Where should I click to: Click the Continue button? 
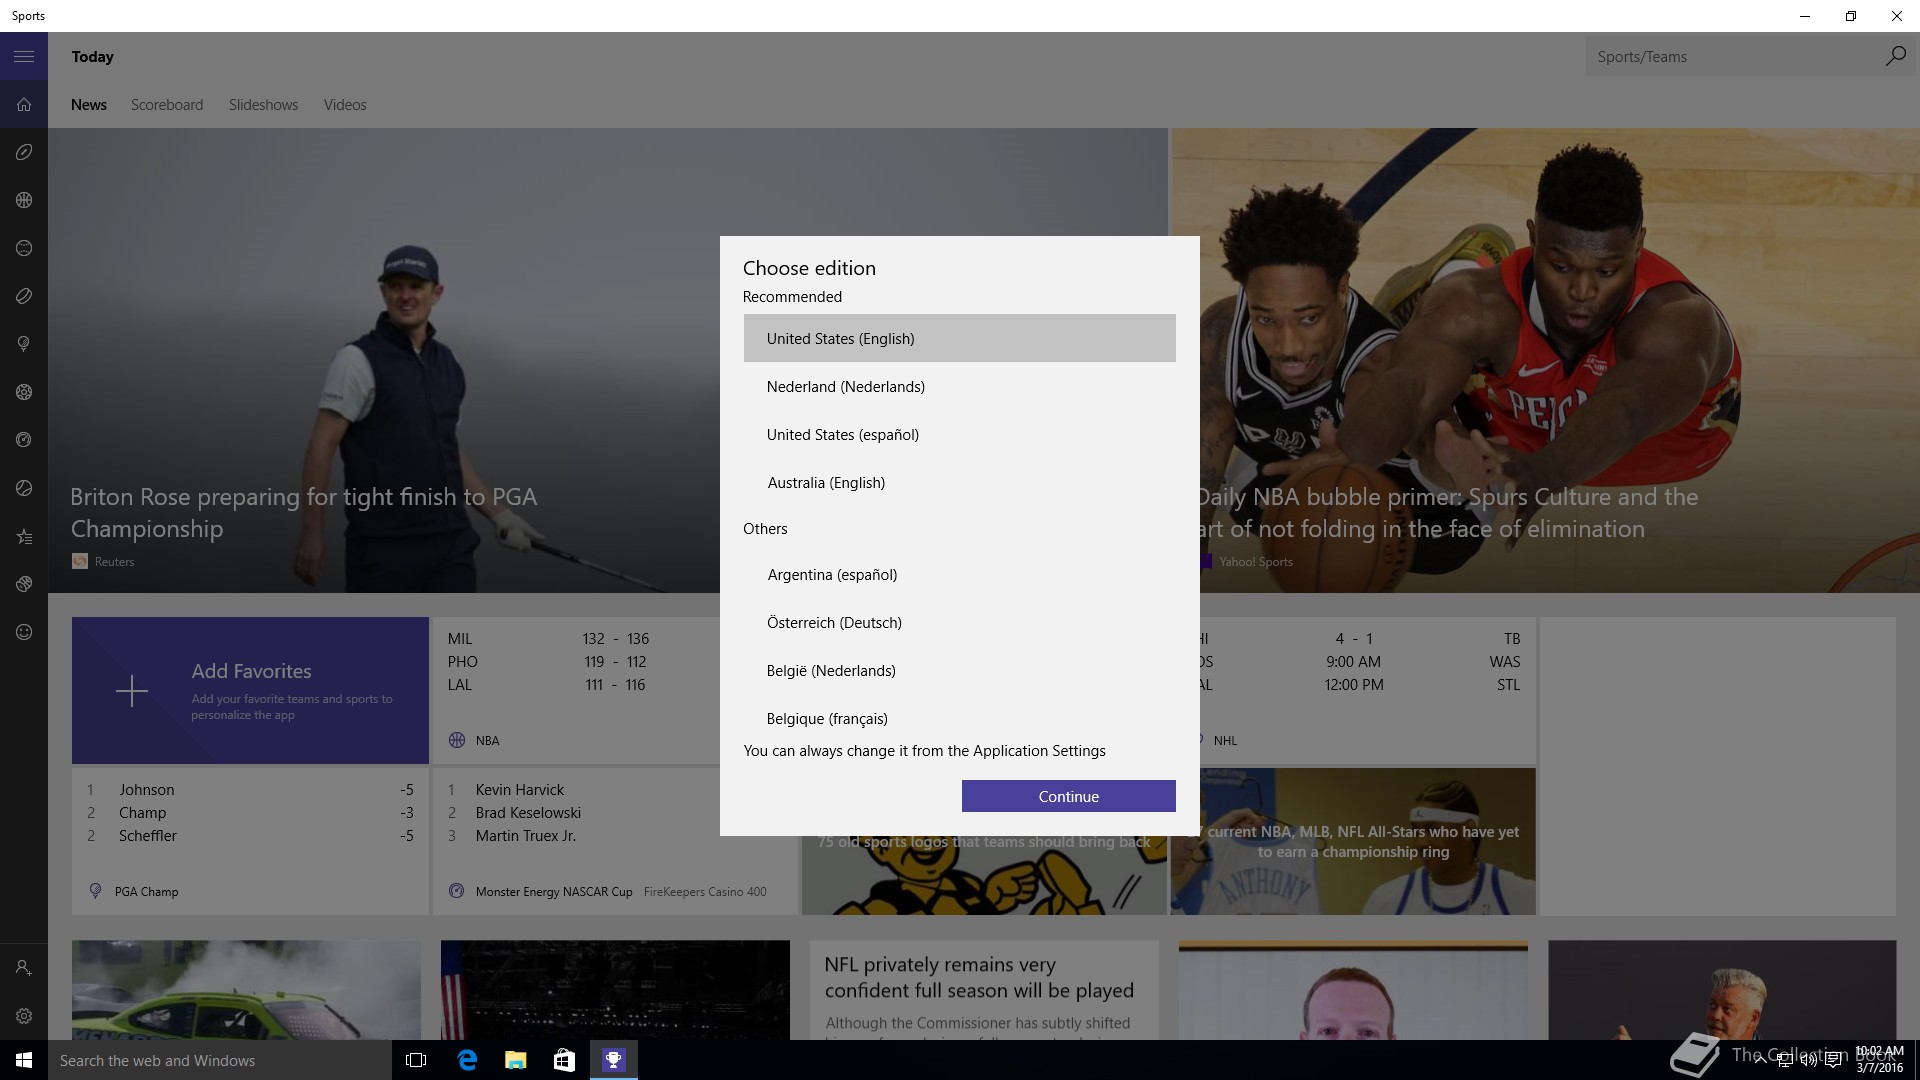click(1068, 796)
